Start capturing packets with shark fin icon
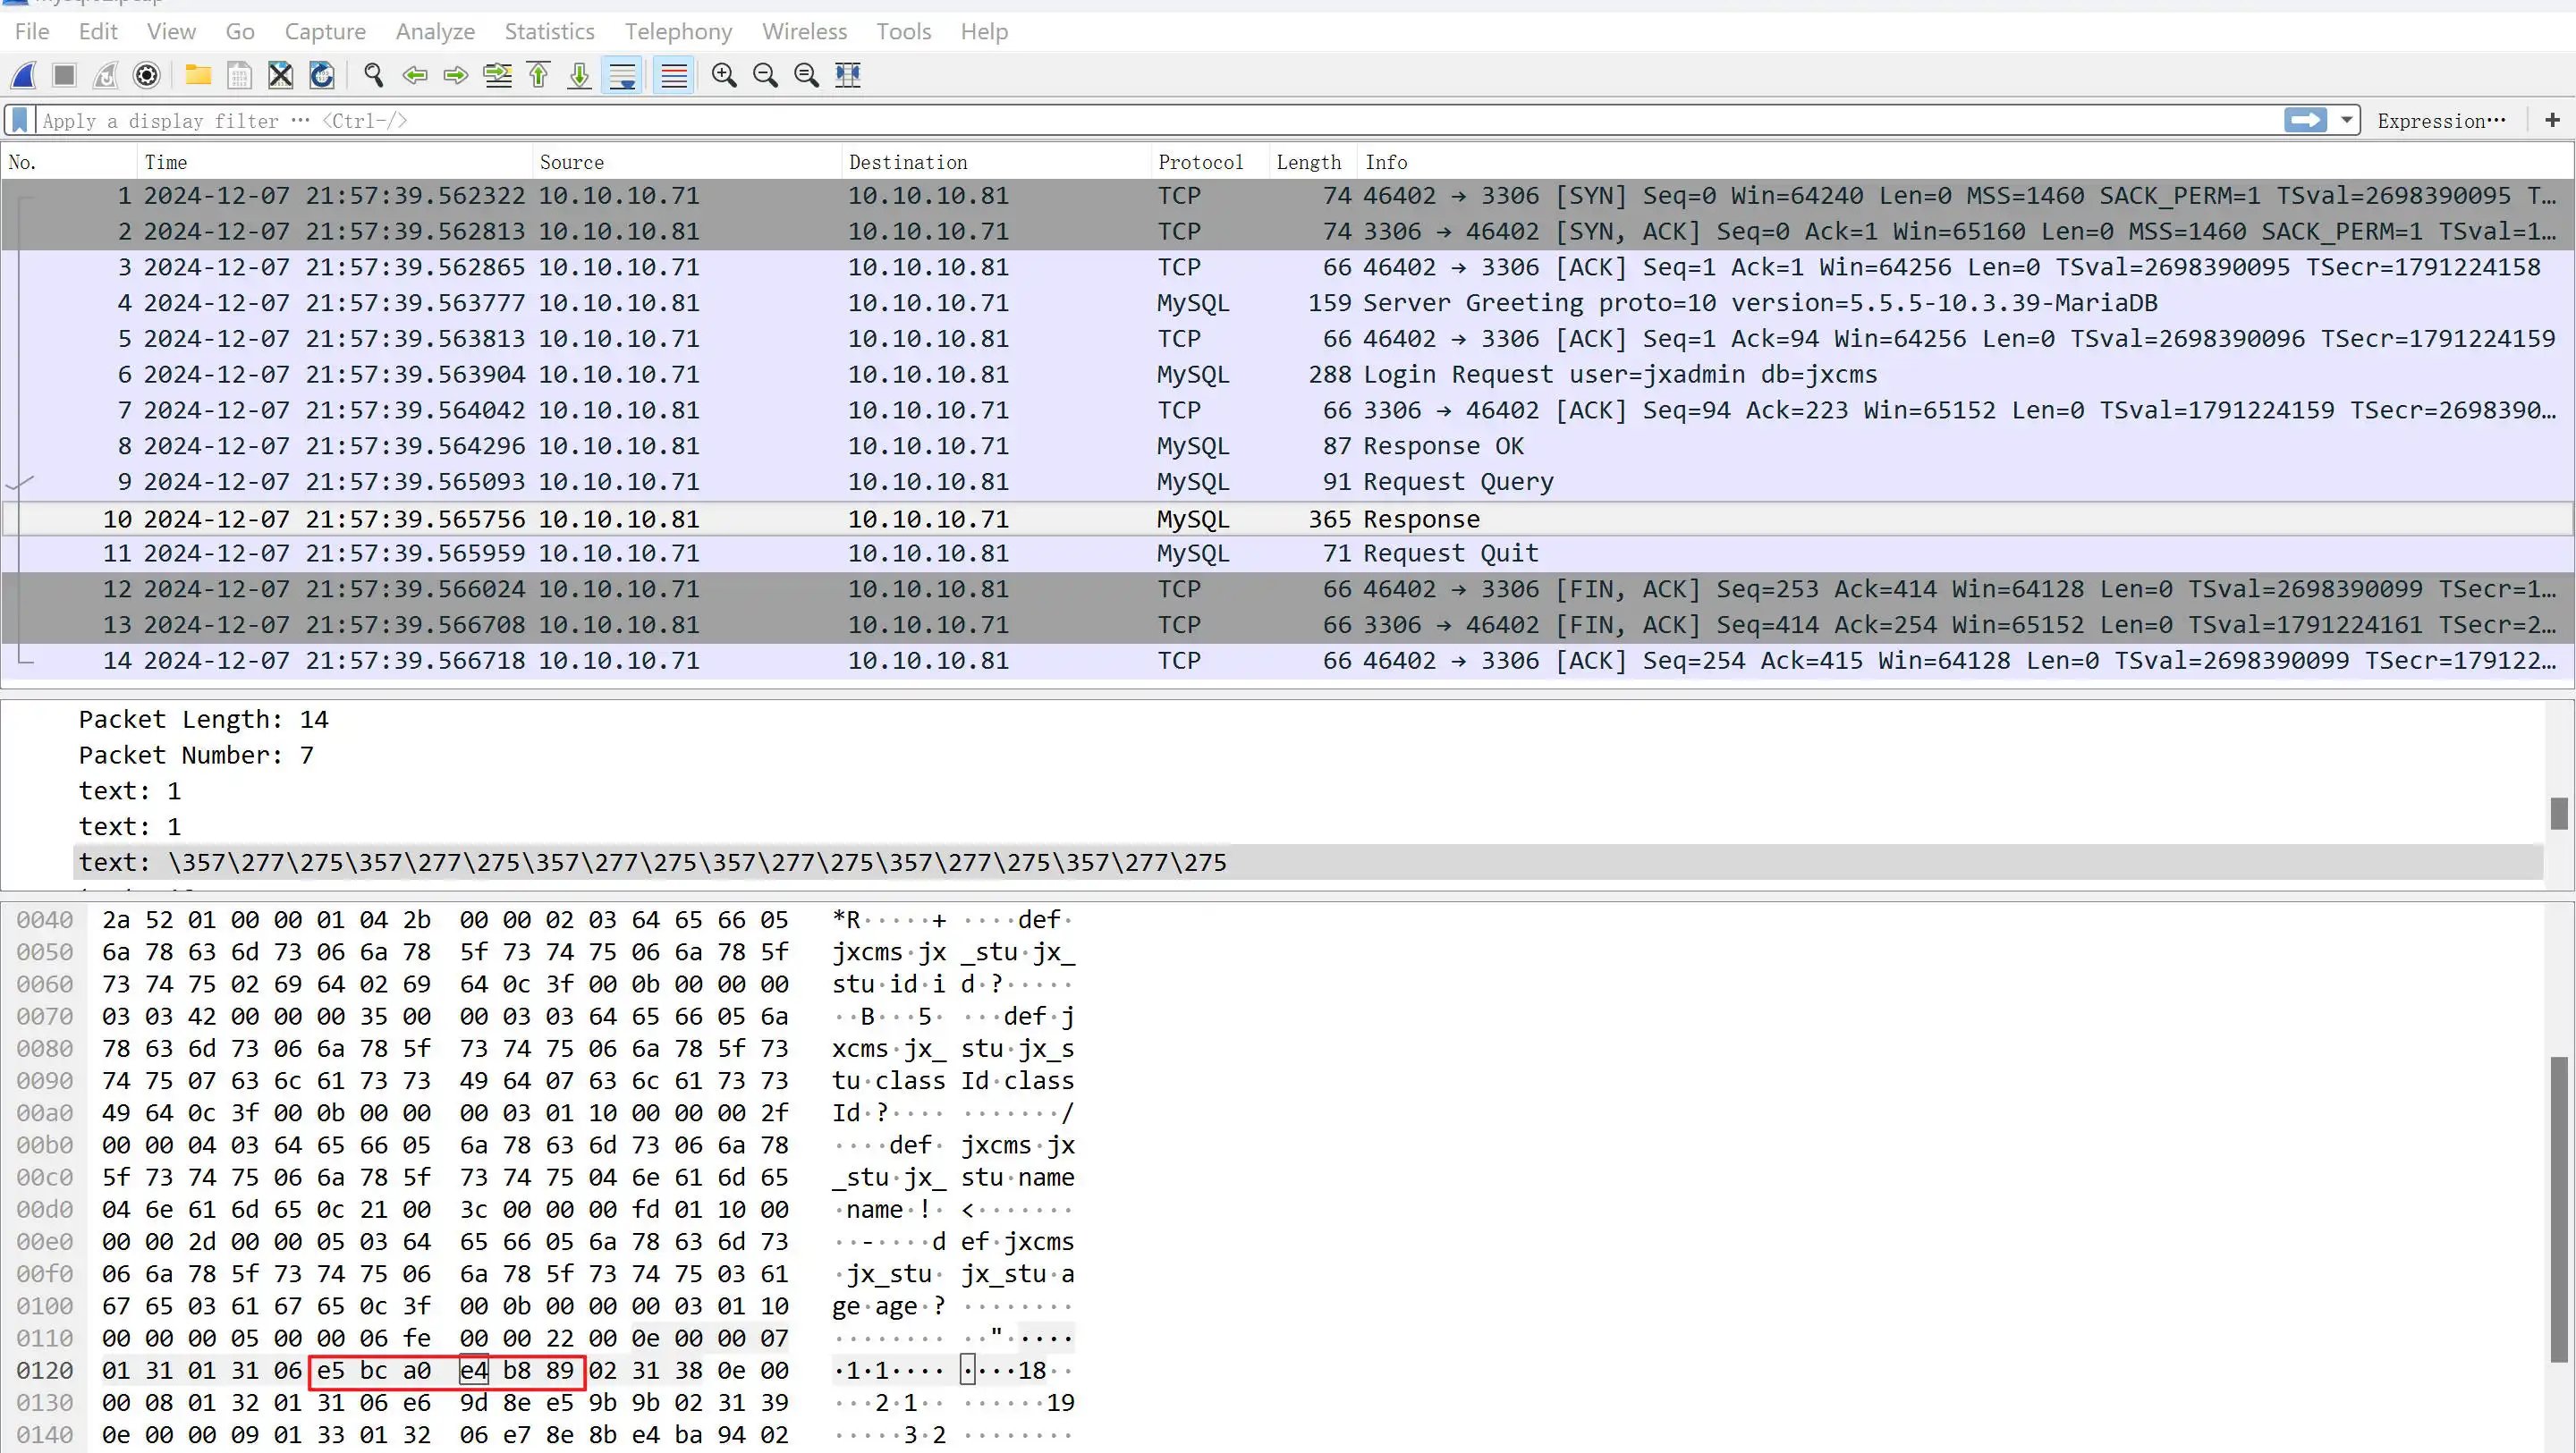This screenshot has width=2576, height=1453. (x=24, y=75)
